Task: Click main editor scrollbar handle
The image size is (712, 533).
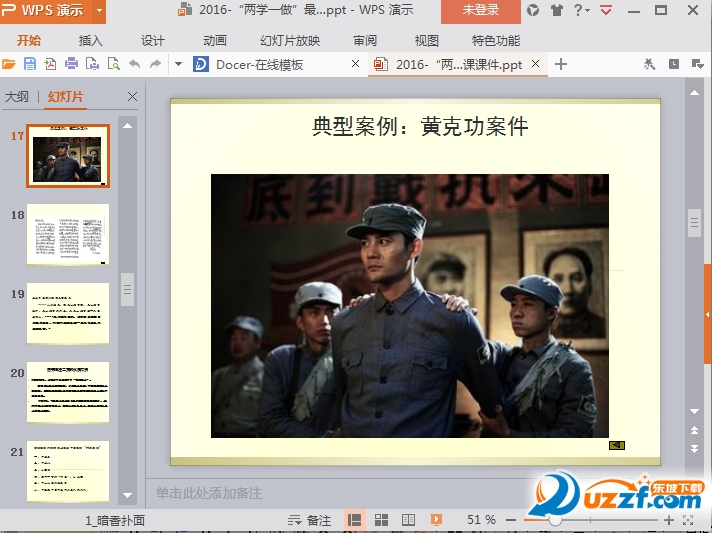Action: point(694,222)
